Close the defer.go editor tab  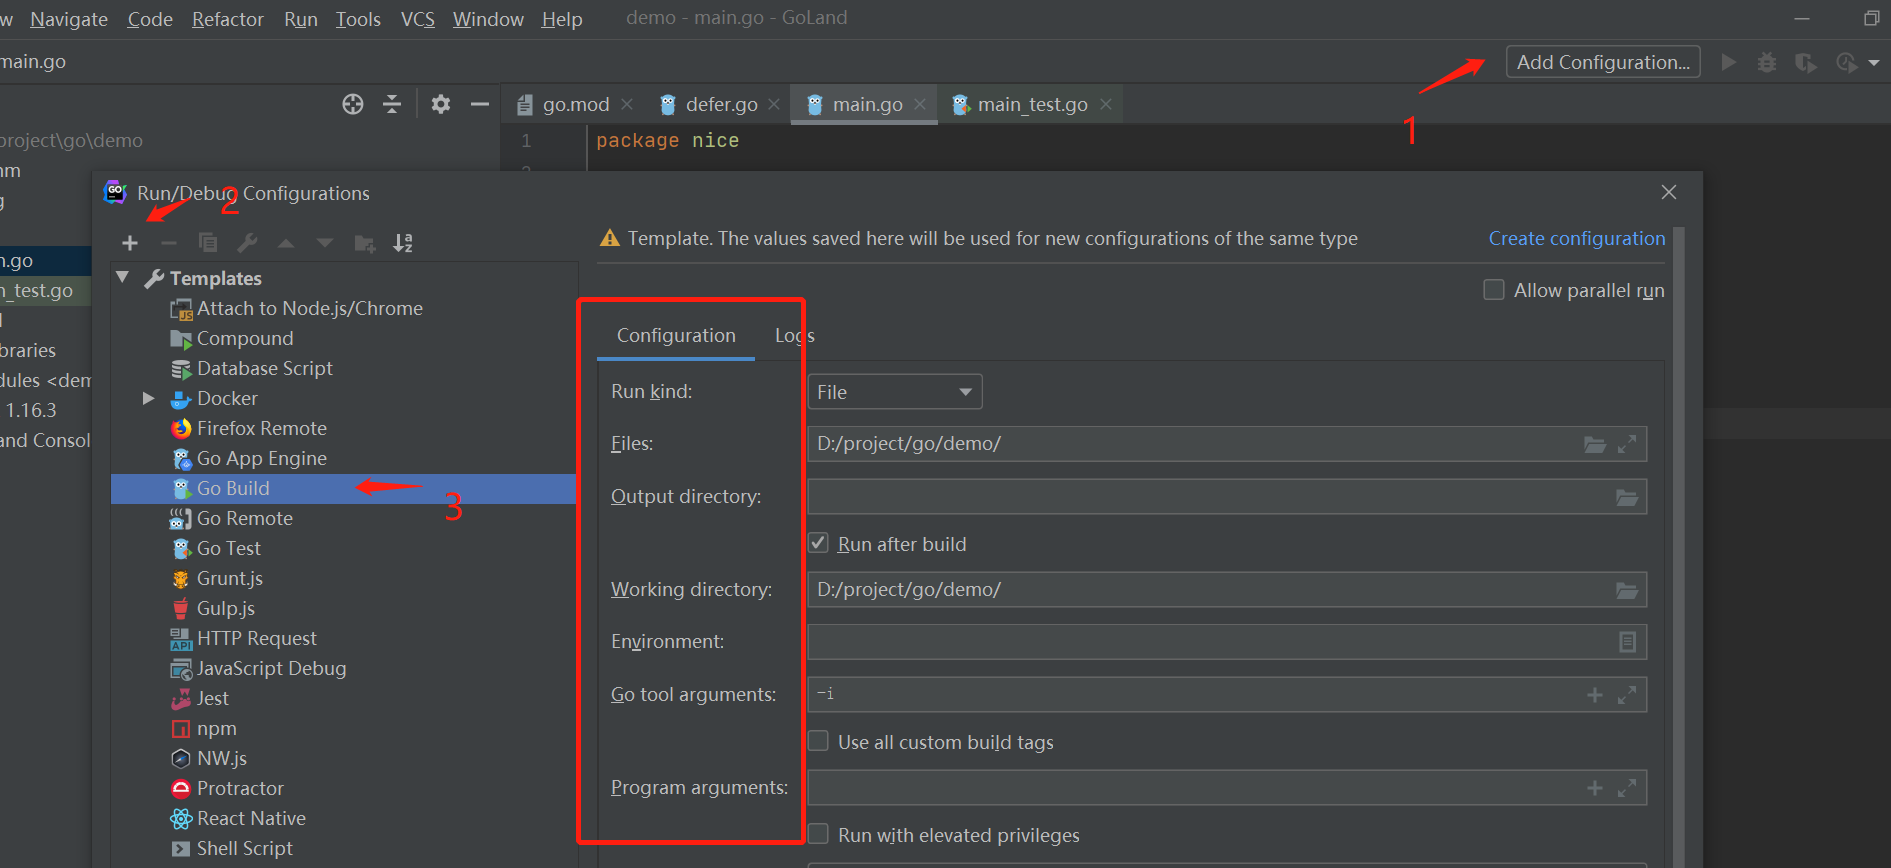(x=774, y=104)
